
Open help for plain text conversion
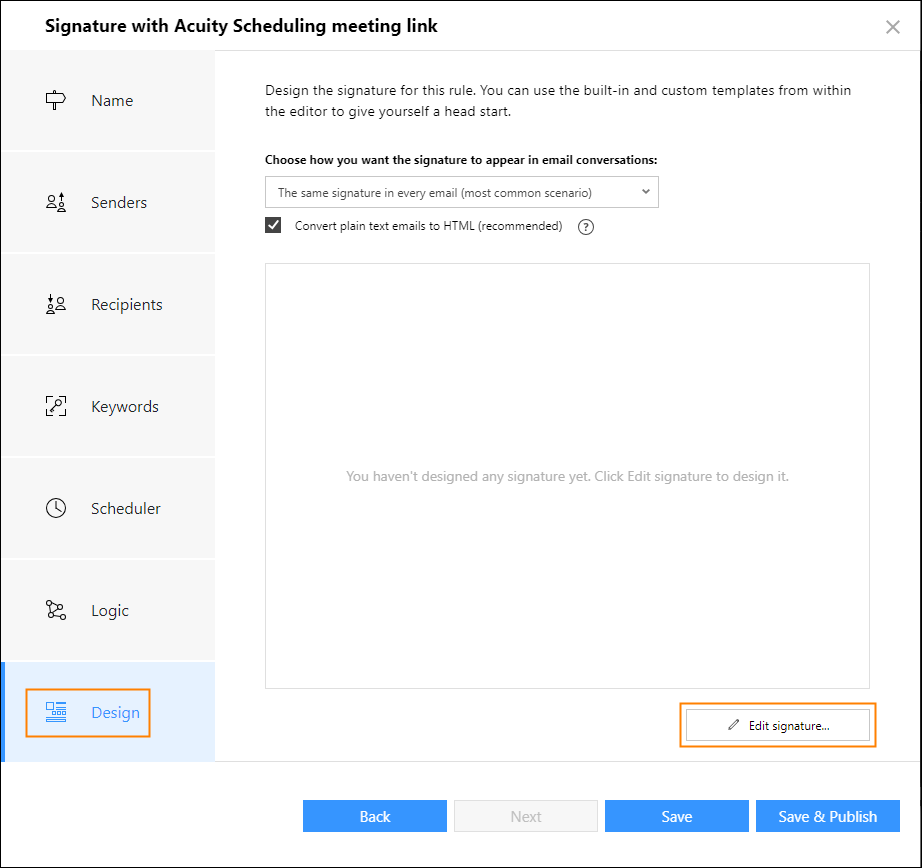pyautogui.click(x=586, y=227)
